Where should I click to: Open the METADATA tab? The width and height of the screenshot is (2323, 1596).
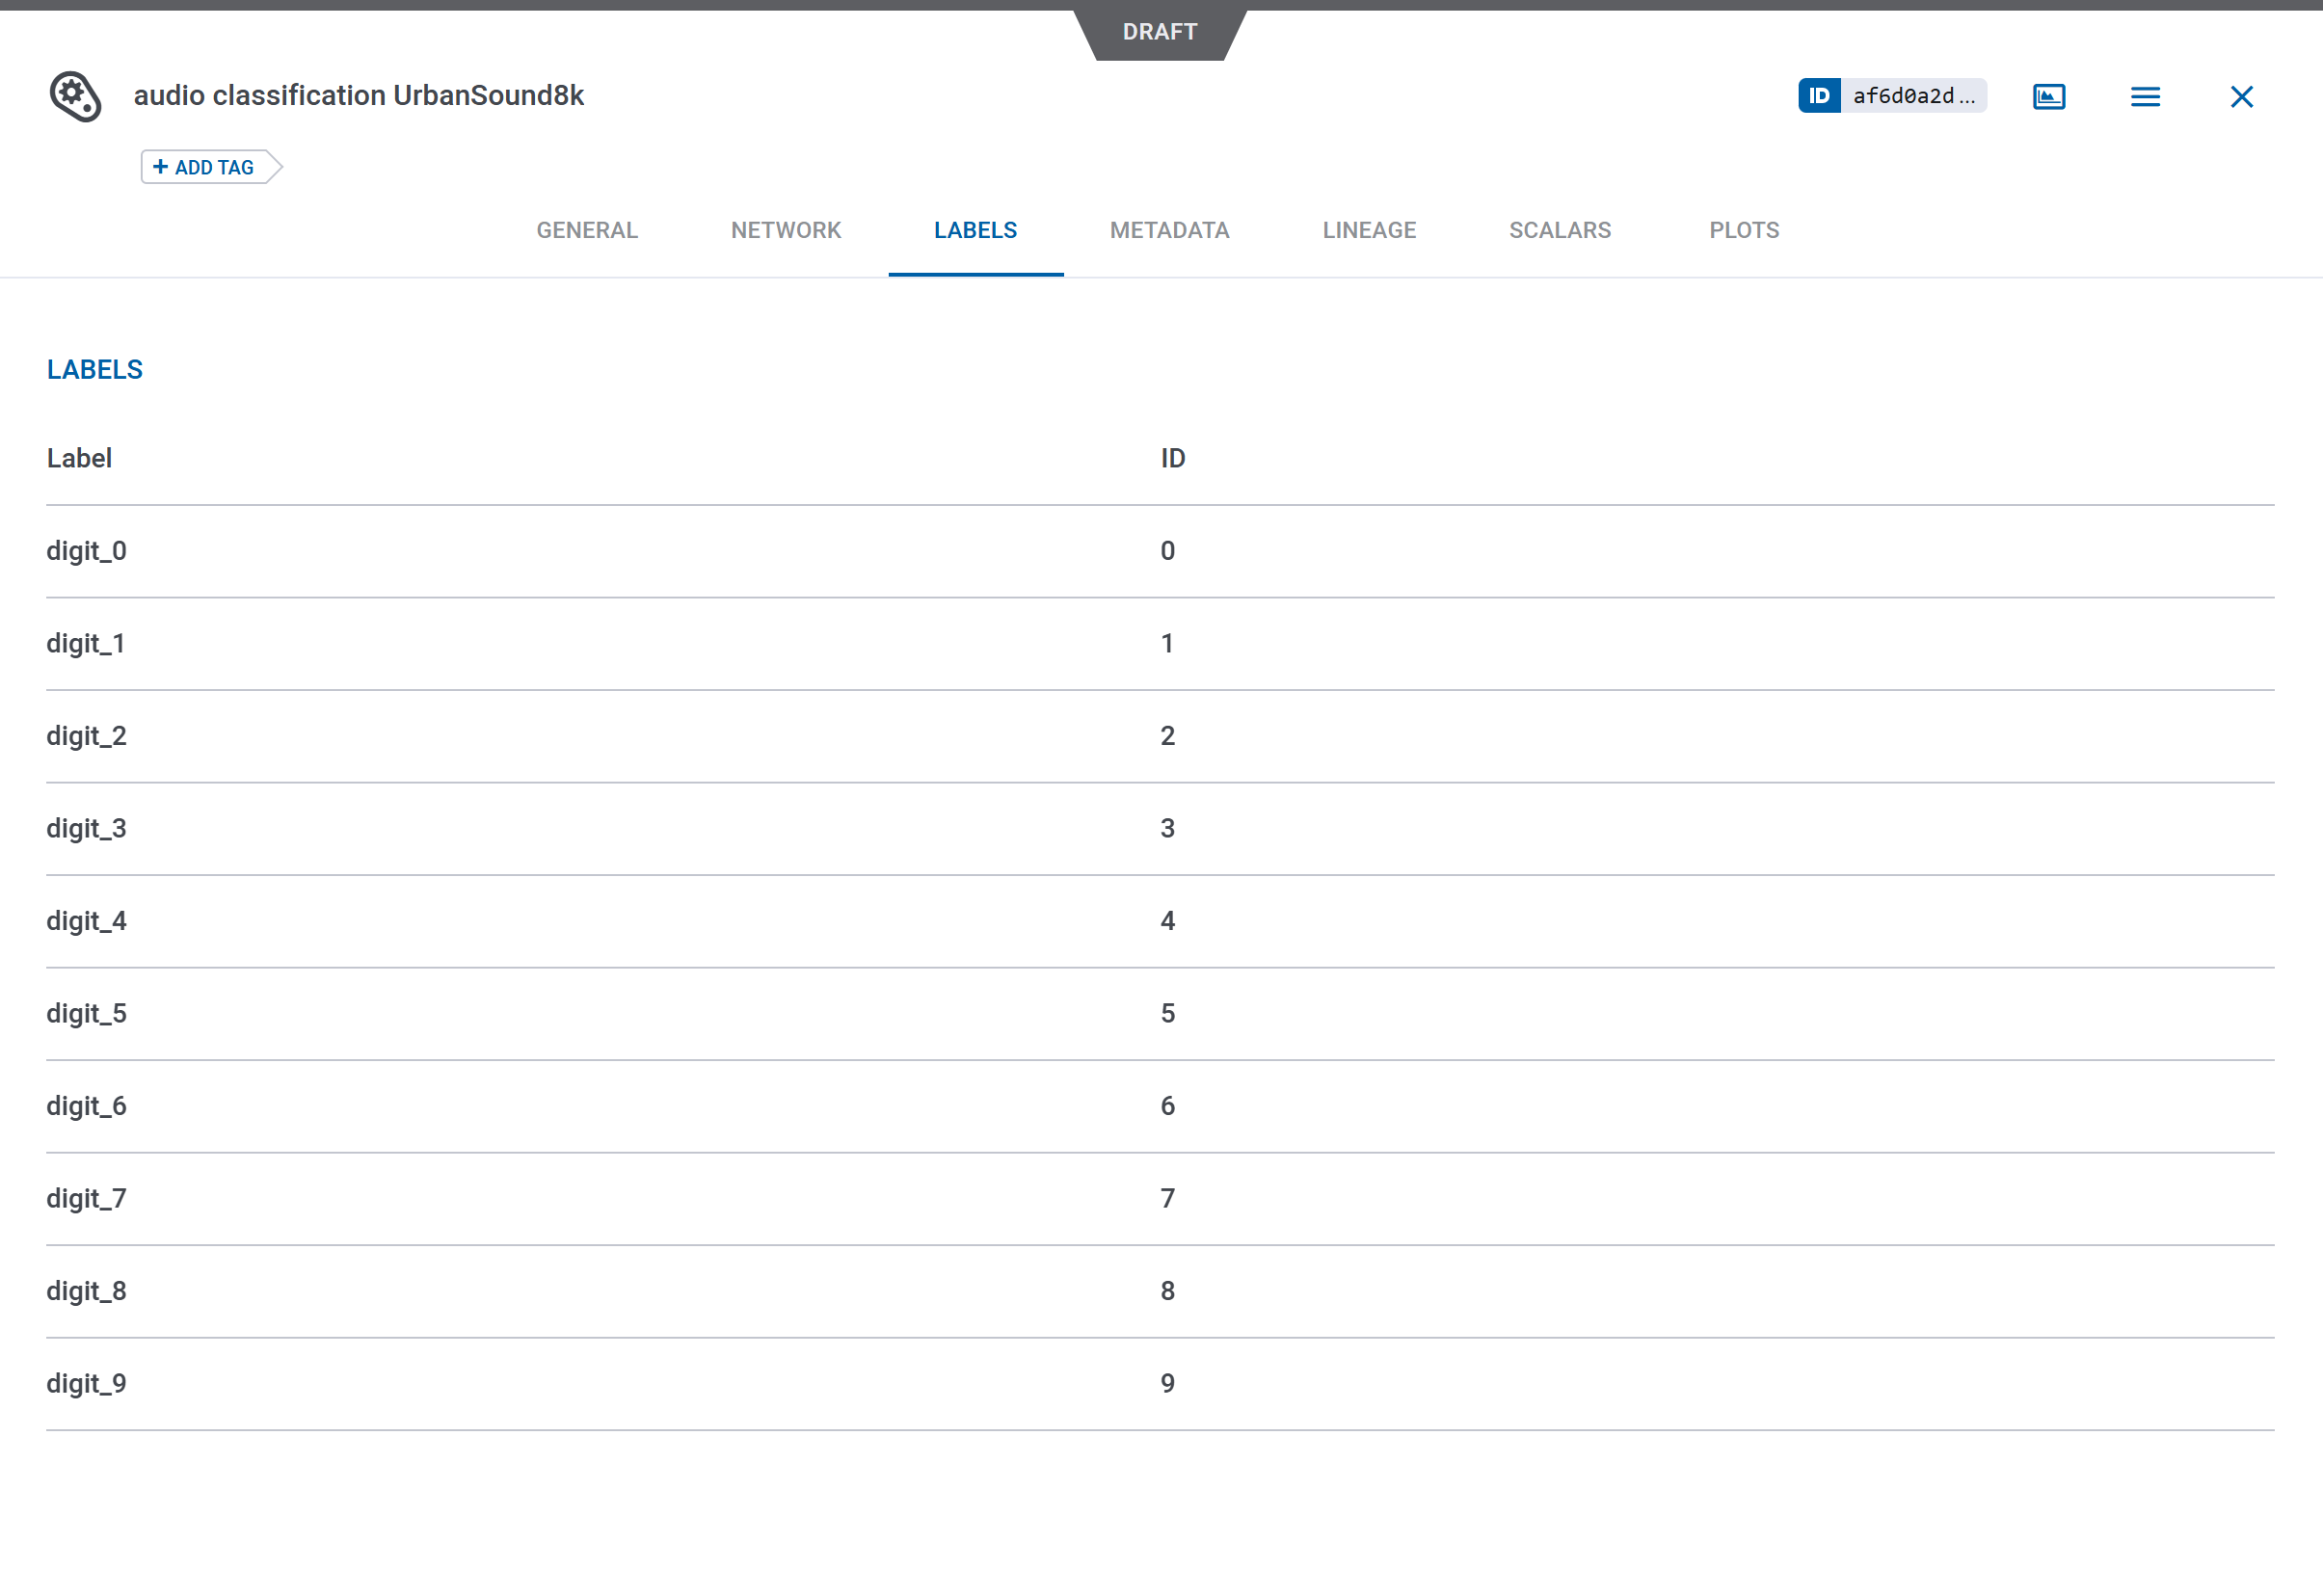point(1168,230)
